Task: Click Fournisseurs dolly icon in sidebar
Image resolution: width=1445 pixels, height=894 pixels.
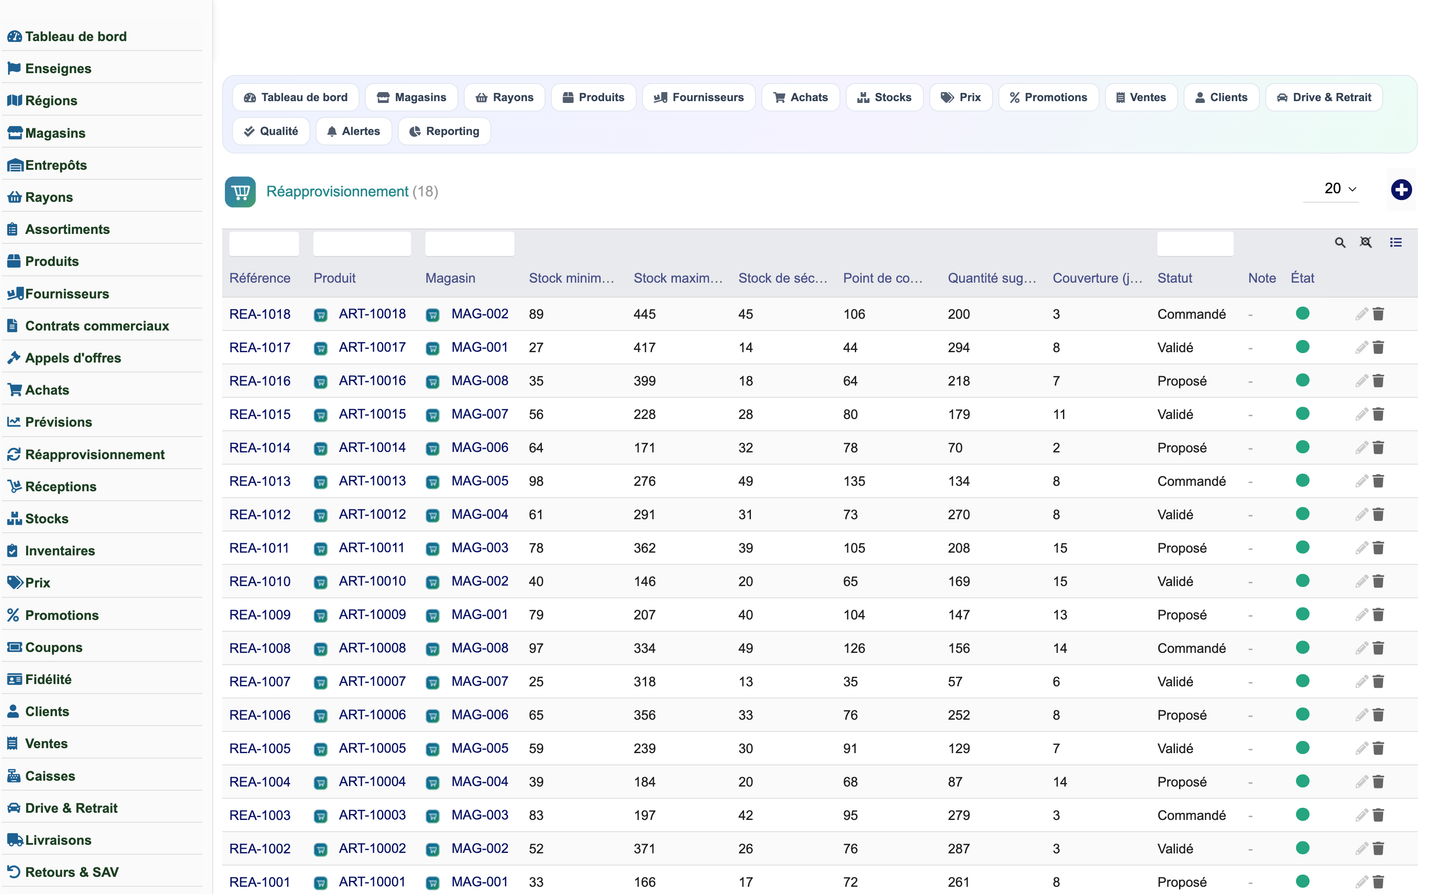Action: click(15, 294)
